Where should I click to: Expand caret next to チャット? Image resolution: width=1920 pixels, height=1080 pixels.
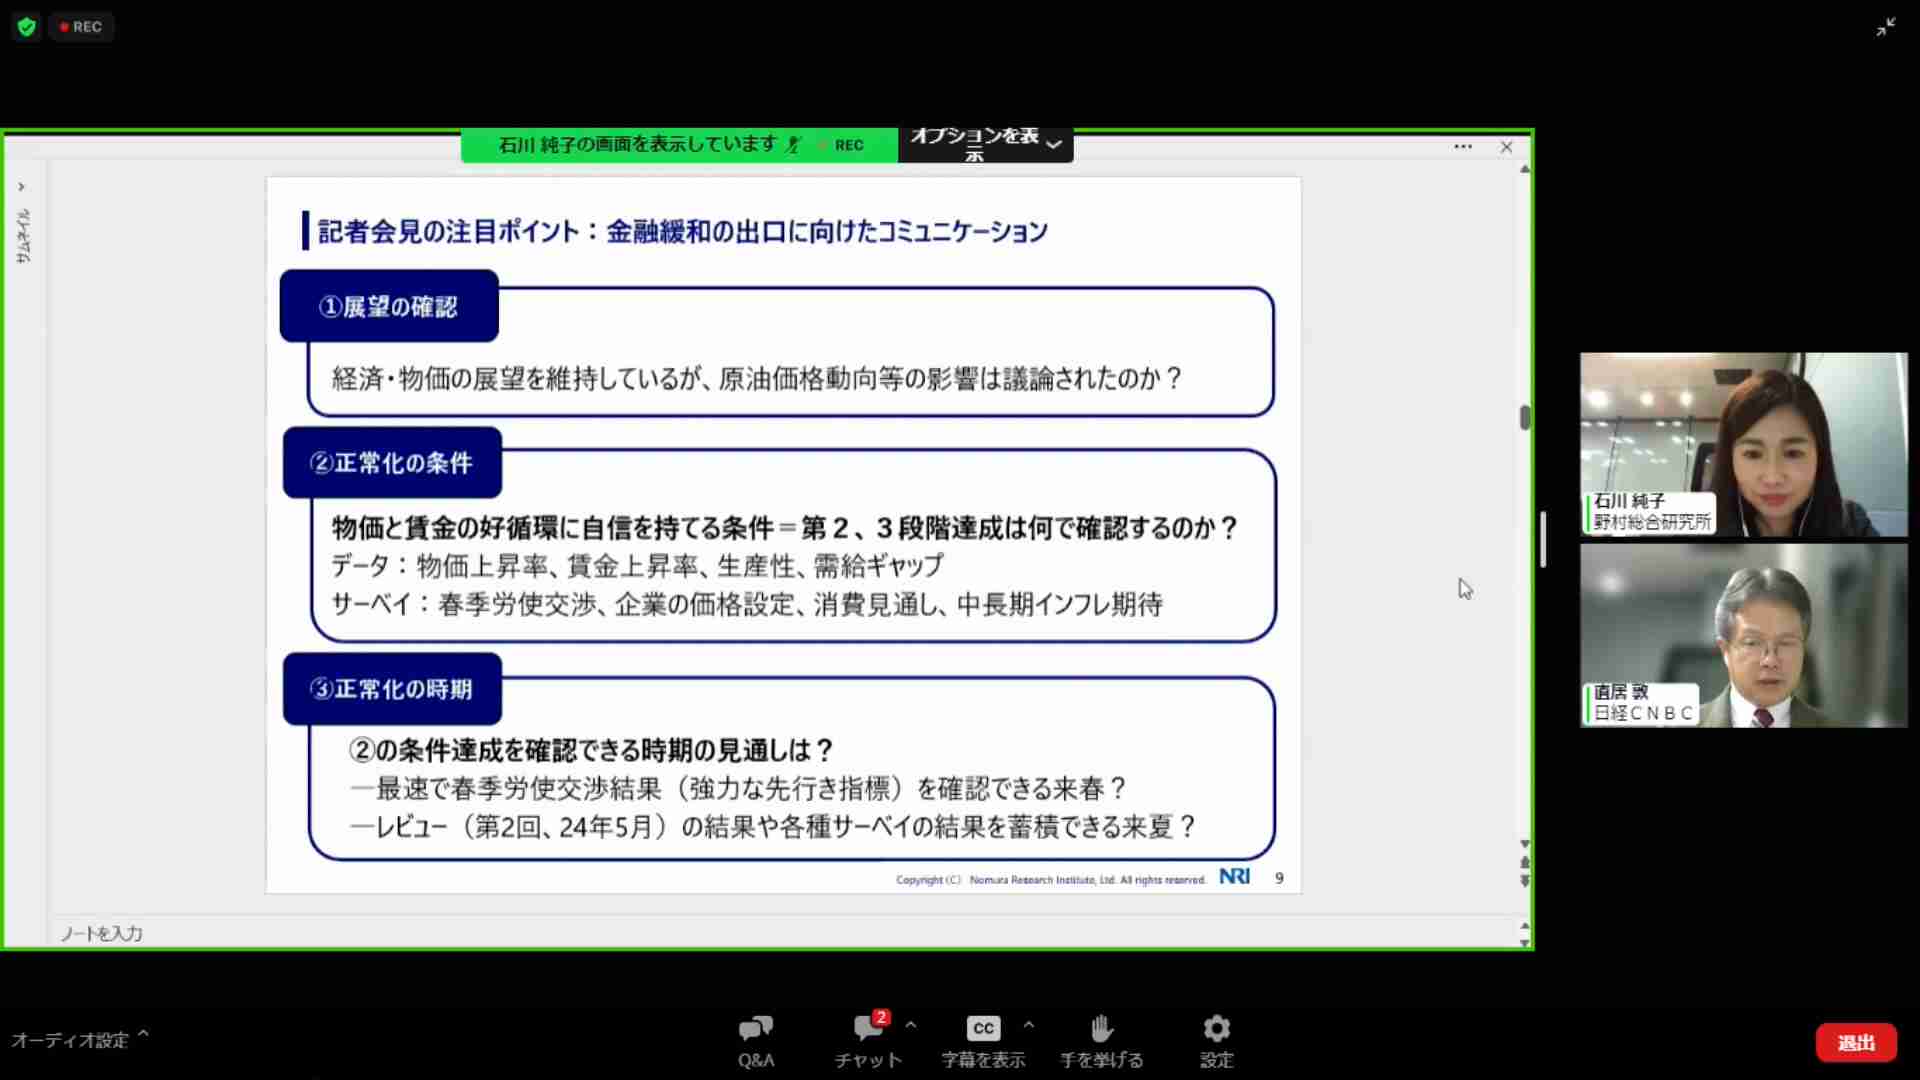(x=911, y=1025)
